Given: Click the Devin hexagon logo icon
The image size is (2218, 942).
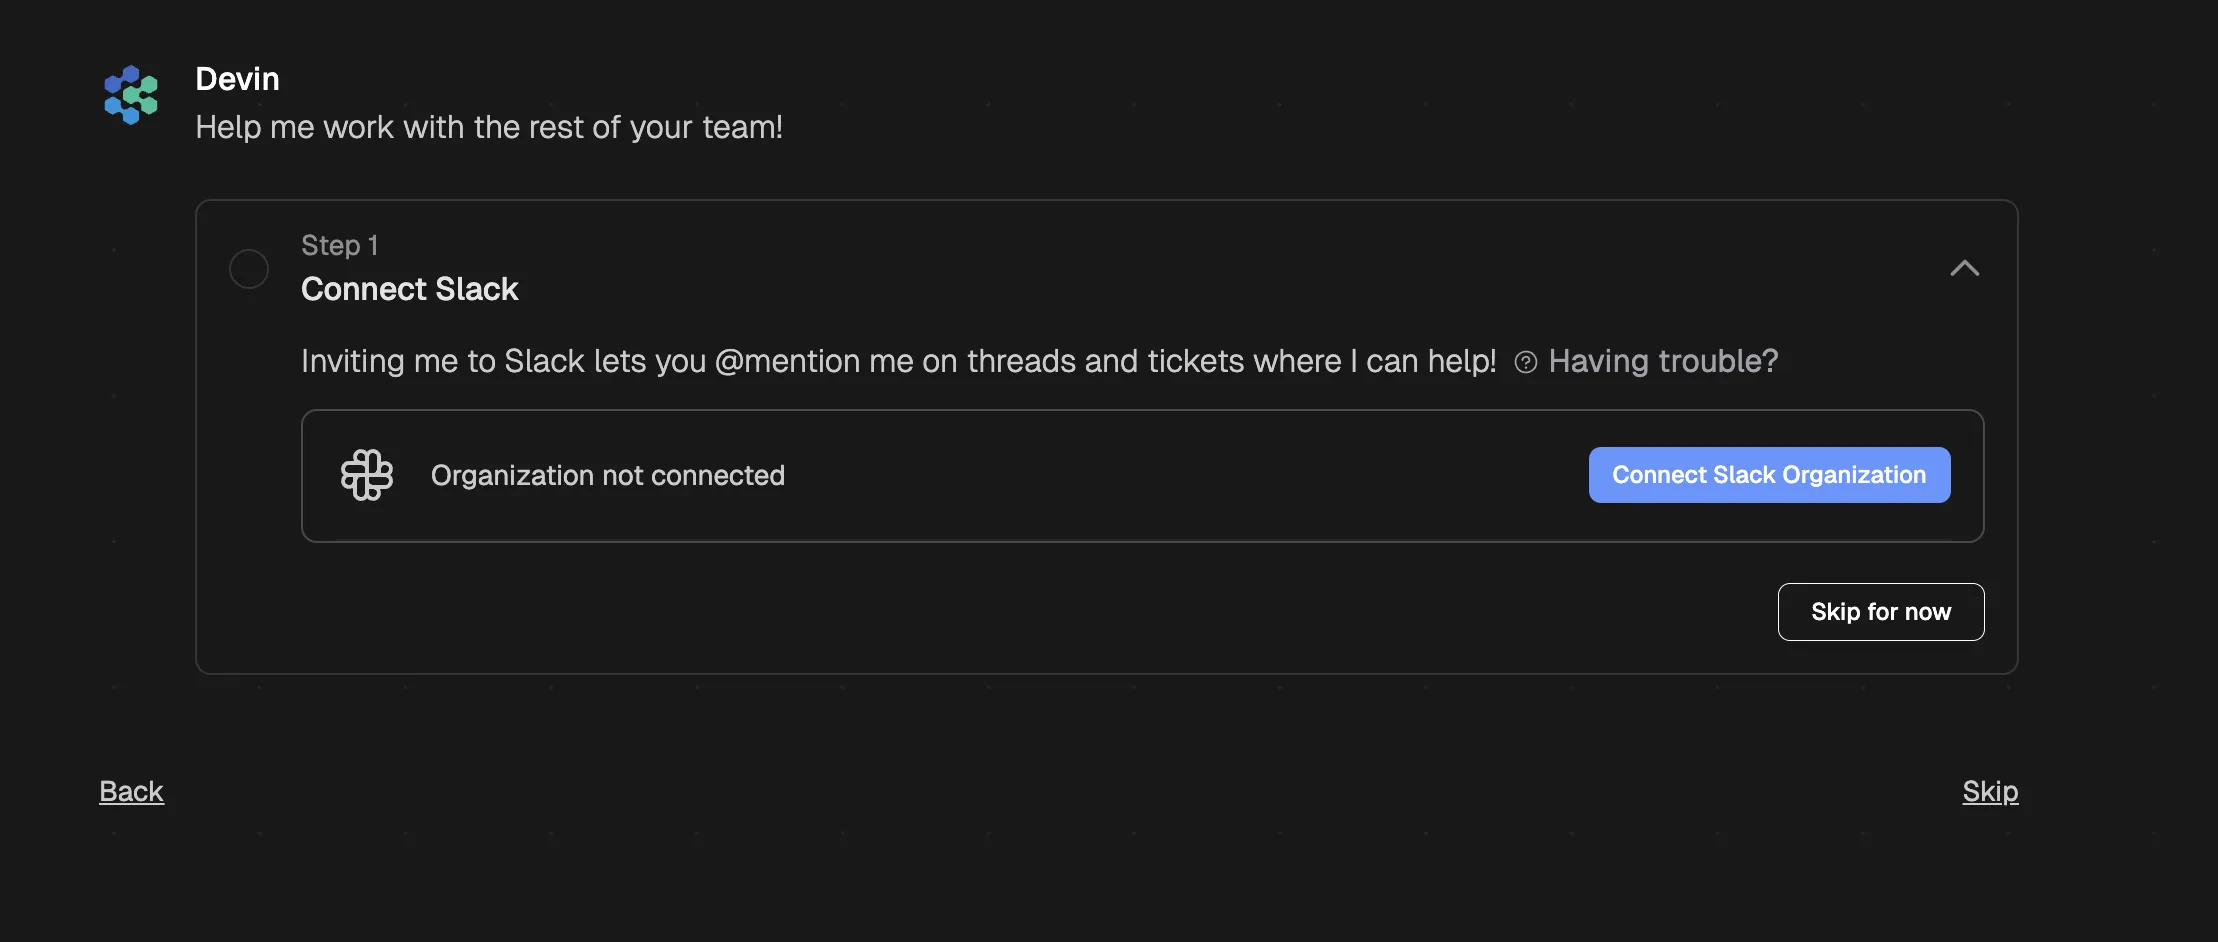Looking at the screenshot, I should [131, 95].
